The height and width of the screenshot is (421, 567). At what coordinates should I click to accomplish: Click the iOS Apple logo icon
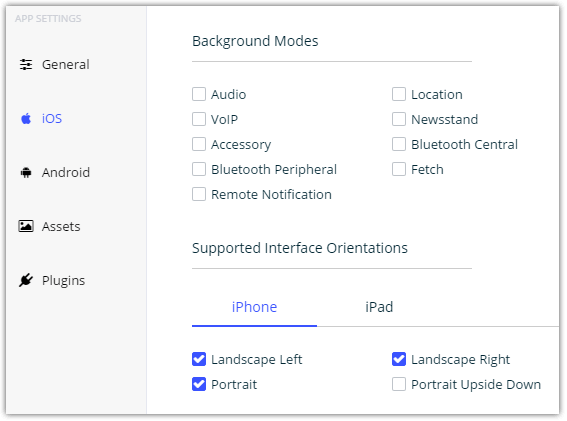pos(26,118)
